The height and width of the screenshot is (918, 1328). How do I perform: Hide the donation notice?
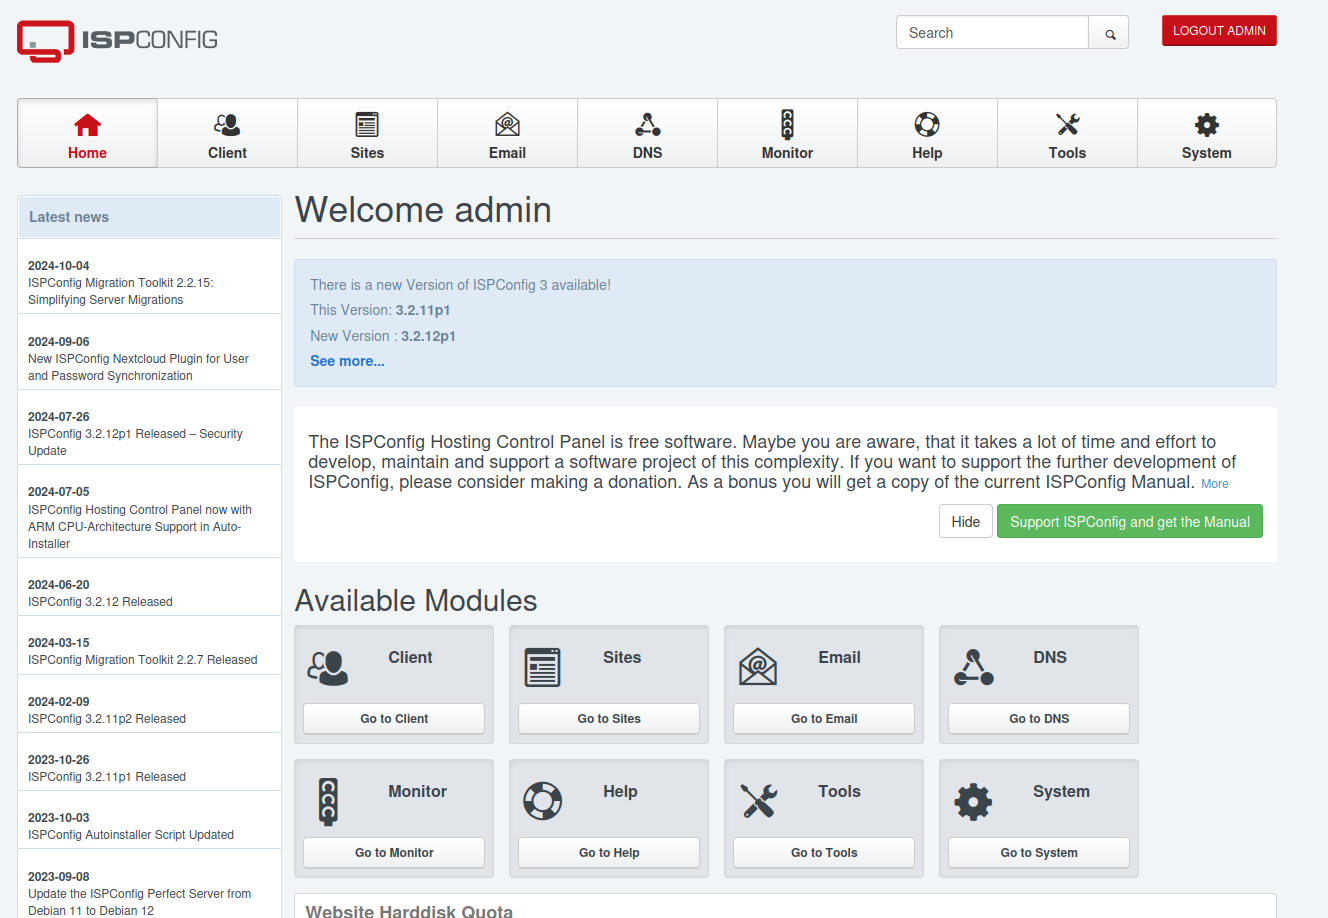pos(966,522)
